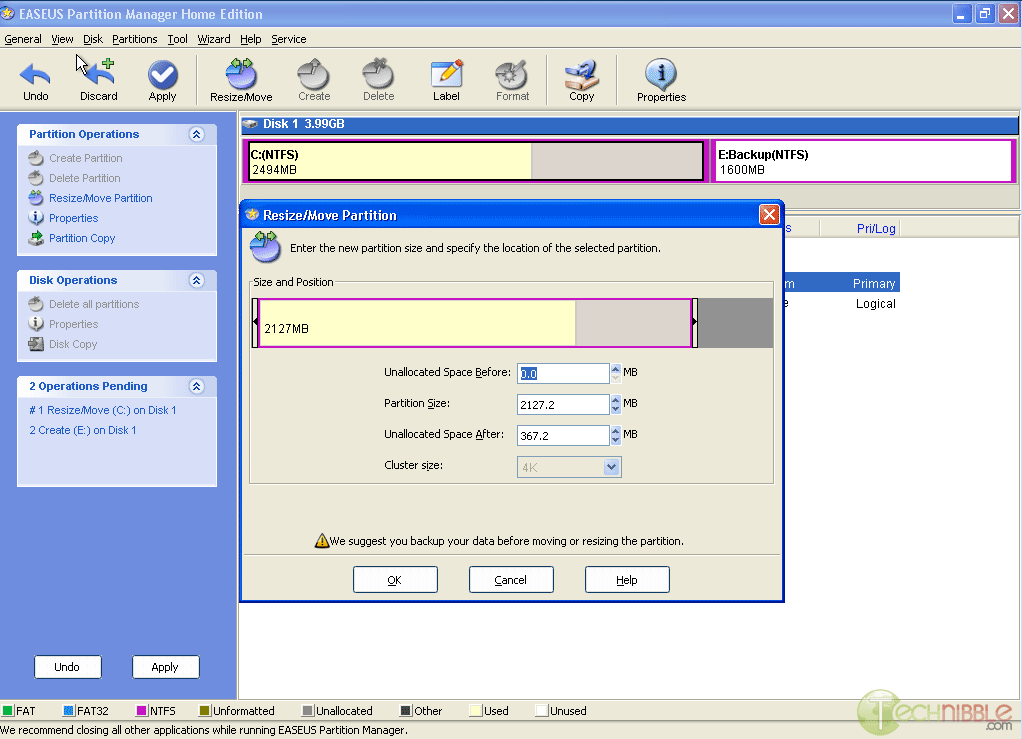Open the Properties toolbar icon
Viewport: 1022px width, 739px height.
coord(661,80)
